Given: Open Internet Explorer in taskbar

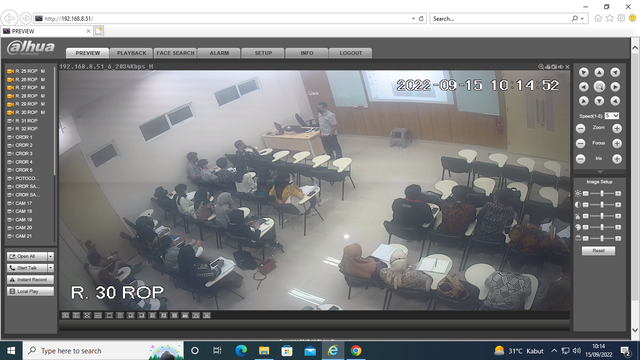Looking at the screenshot, I should 333,351.
